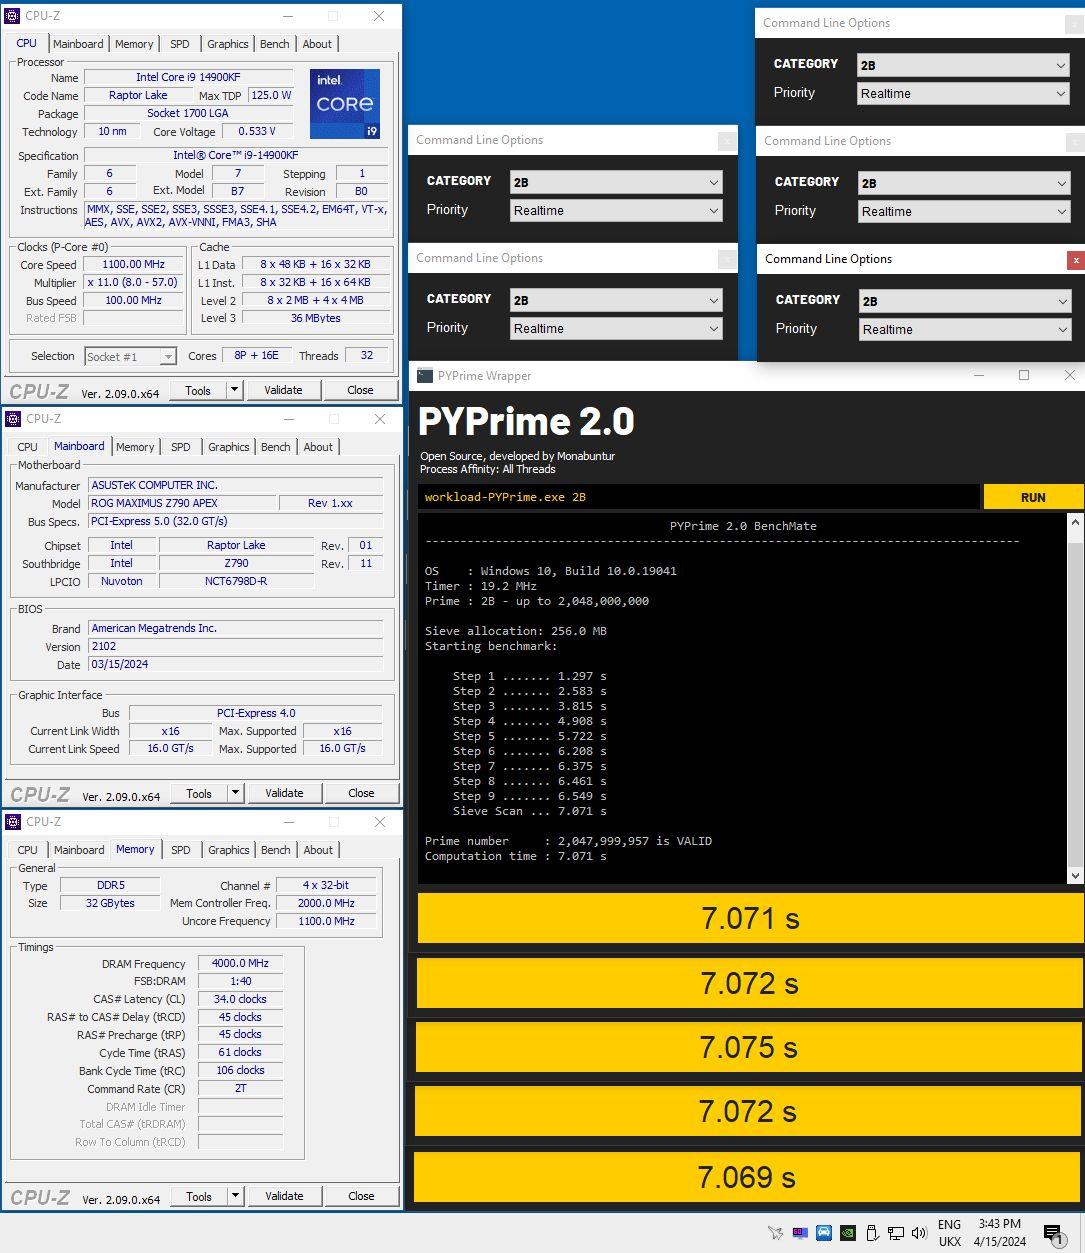1085x1253 pixels.
Task: Click the Close button in the Memory CPU-Z window
Action: (361, 1196)
